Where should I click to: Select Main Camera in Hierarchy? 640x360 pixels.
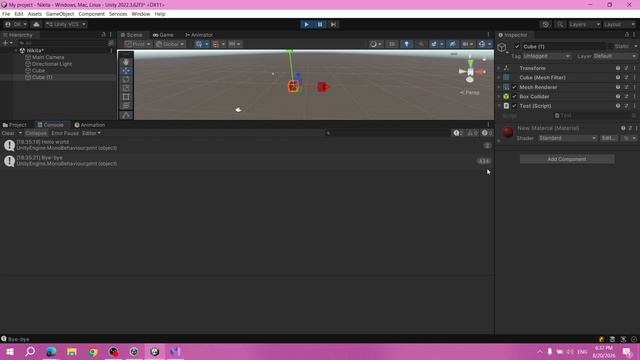(x=48, y=57)
